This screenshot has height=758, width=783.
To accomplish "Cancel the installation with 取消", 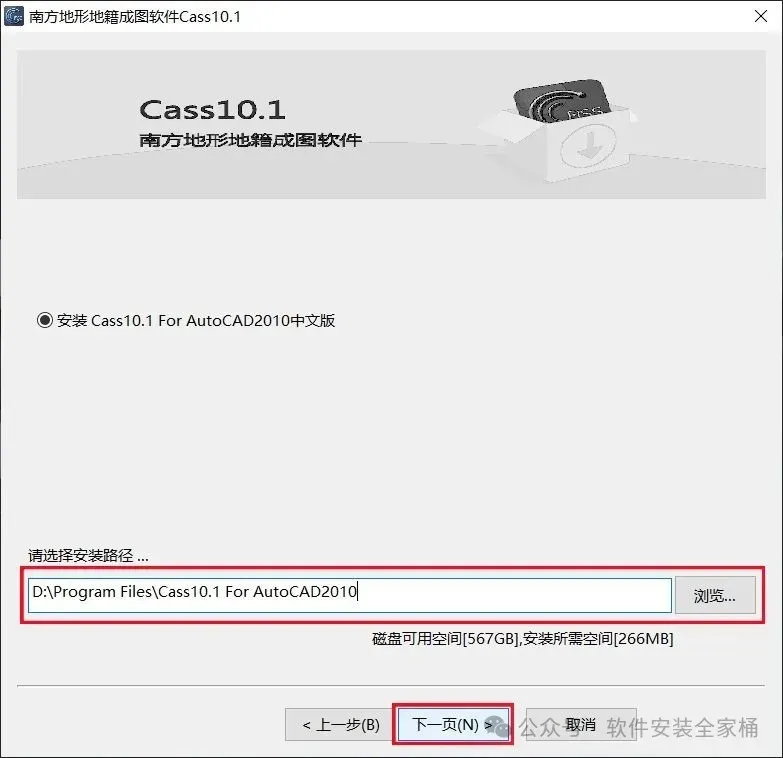I will pos(581,724).
